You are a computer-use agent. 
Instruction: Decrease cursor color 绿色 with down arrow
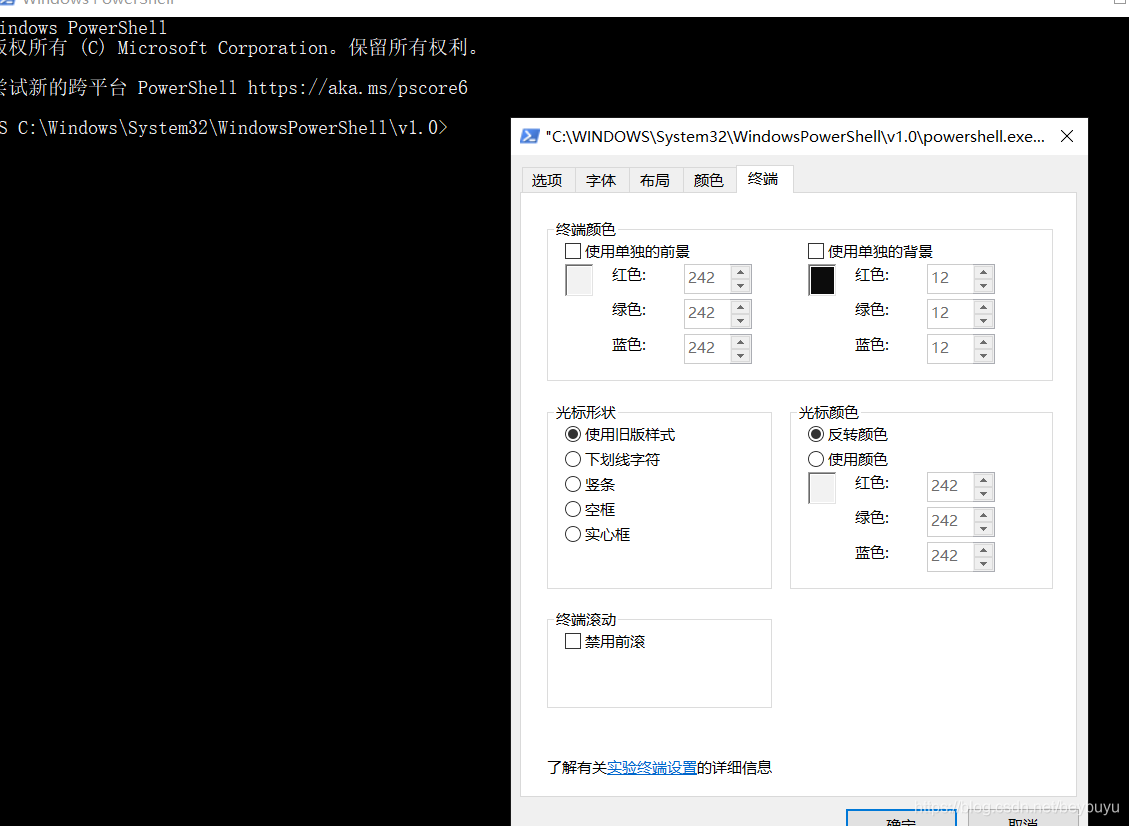click(x=984, y=529)
